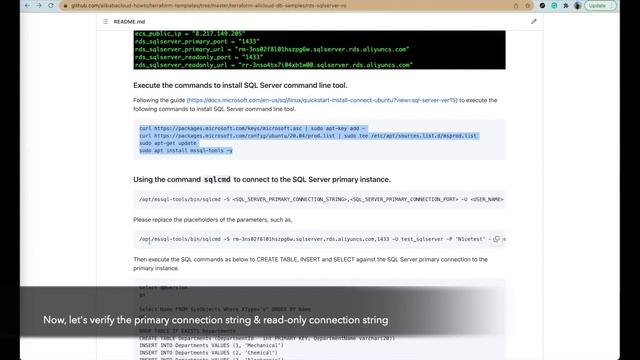
Task: Open the Extensions puzzle piece icon
Action: tap(566, 6)
